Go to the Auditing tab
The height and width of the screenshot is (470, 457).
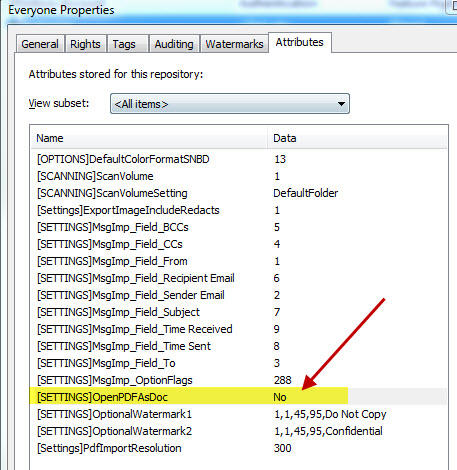click(174, 44)
